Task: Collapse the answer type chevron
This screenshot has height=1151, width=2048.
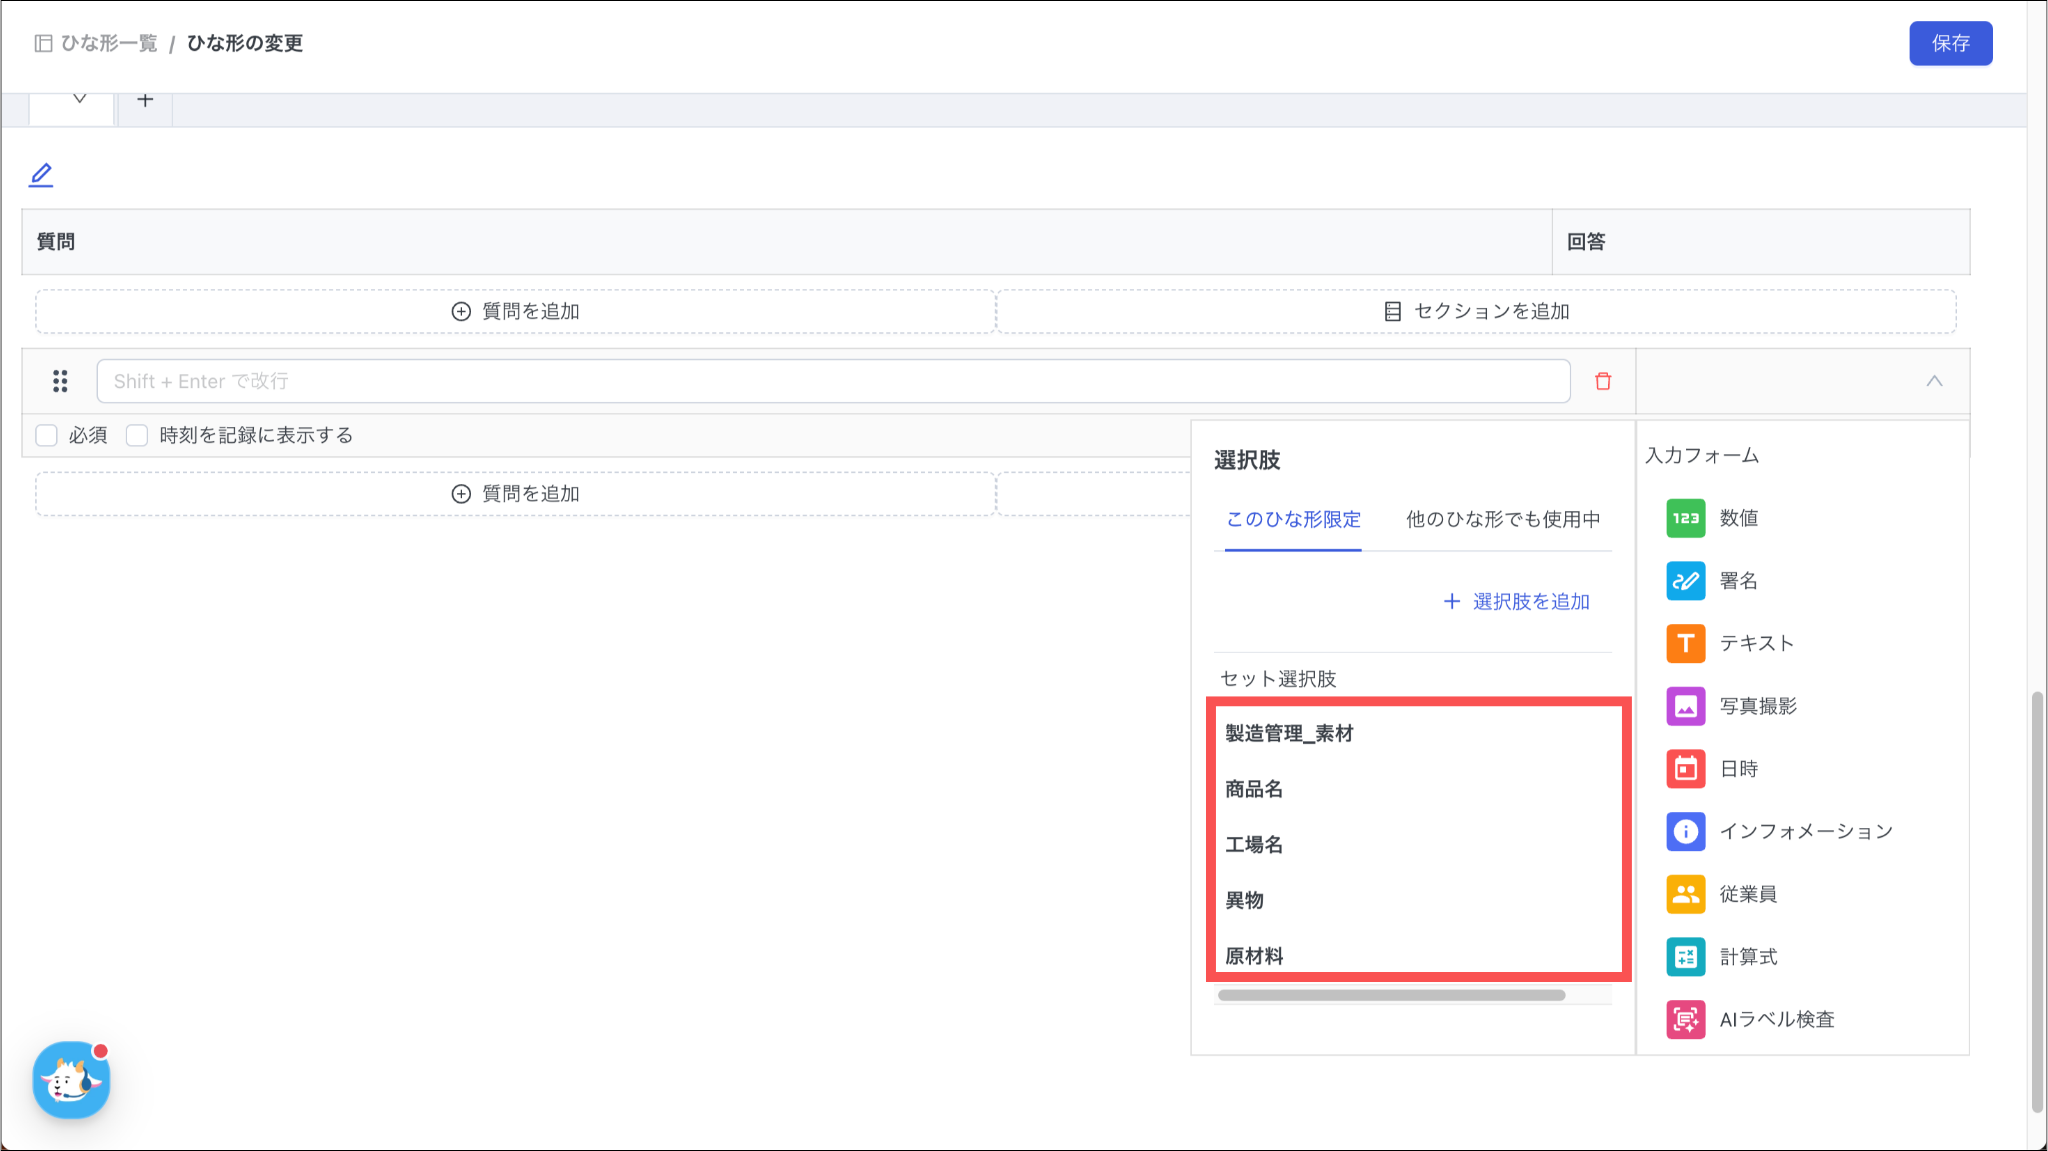Action: 1934,381
